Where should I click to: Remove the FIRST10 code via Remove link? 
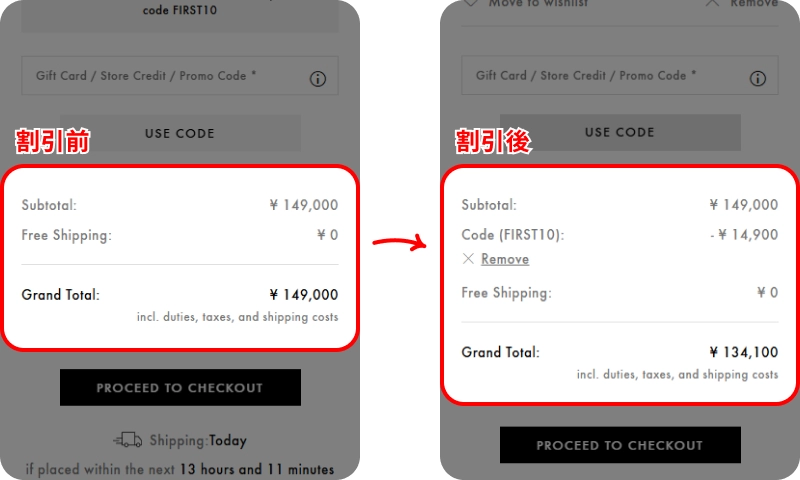tap(505, 259)
